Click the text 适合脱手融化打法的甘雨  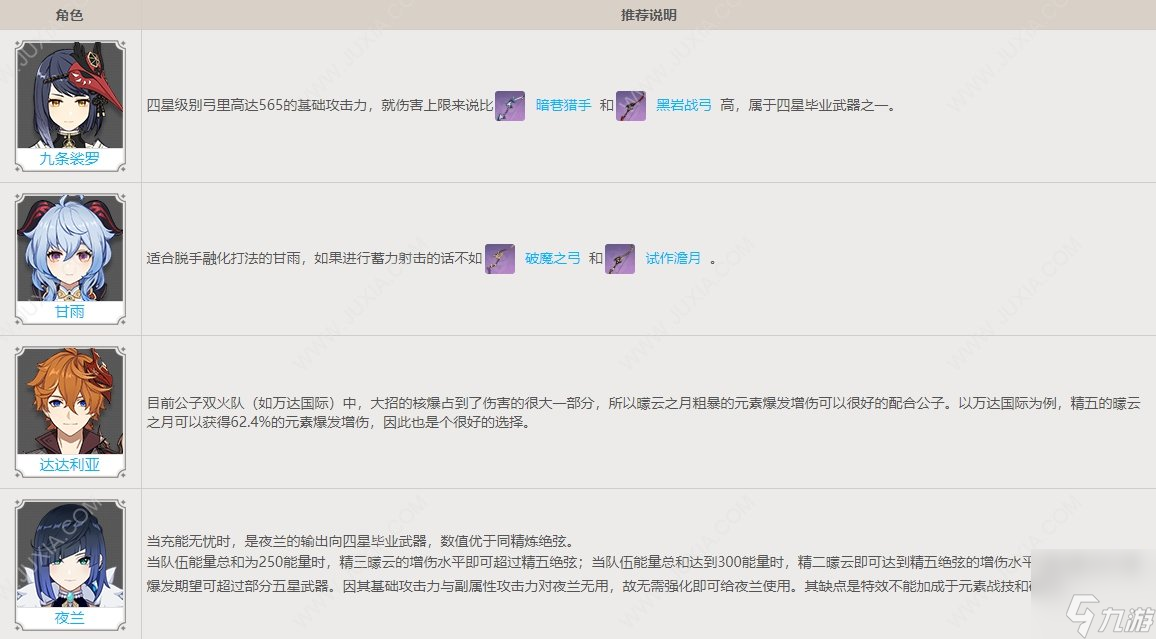(x=223, y=258)
